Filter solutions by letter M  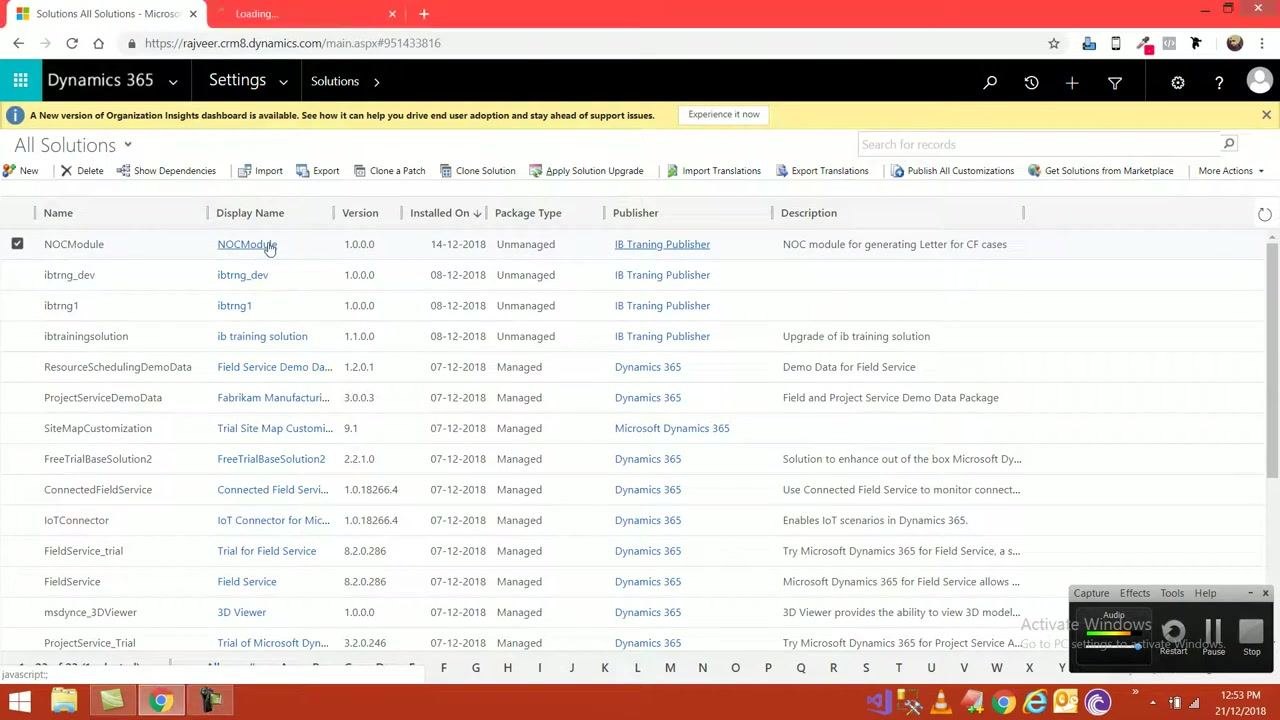click(670, 668)
